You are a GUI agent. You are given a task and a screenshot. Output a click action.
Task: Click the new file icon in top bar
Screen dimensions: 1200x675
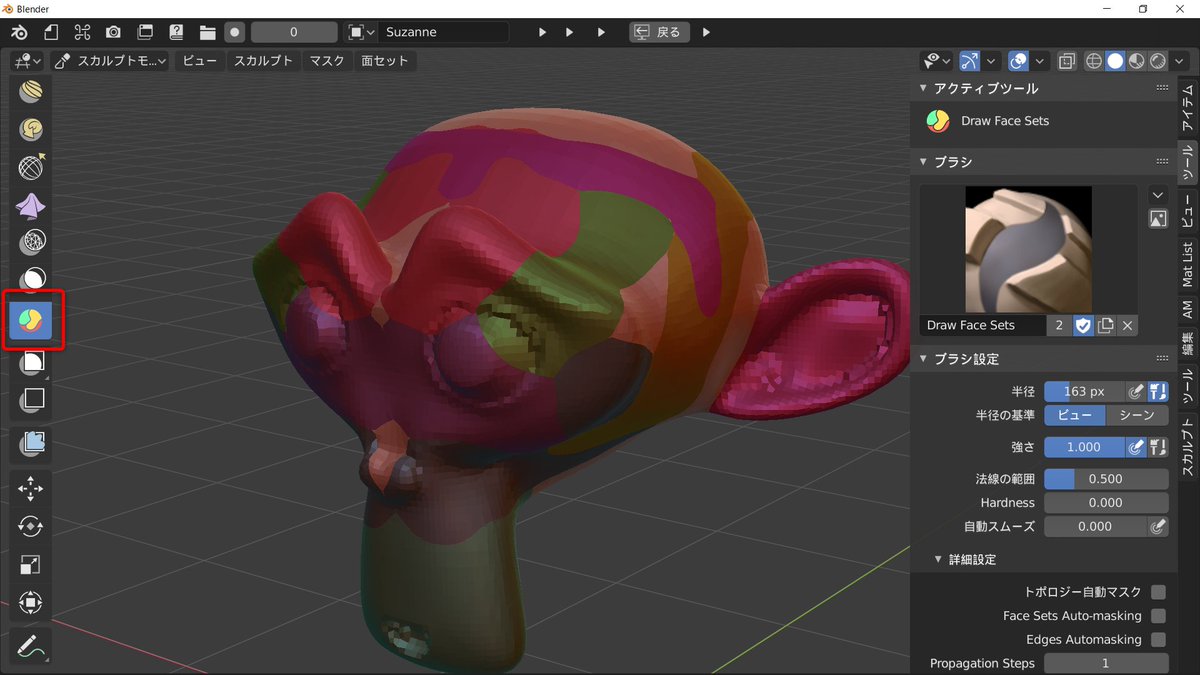pyautogui.click(x=51, y=32)
